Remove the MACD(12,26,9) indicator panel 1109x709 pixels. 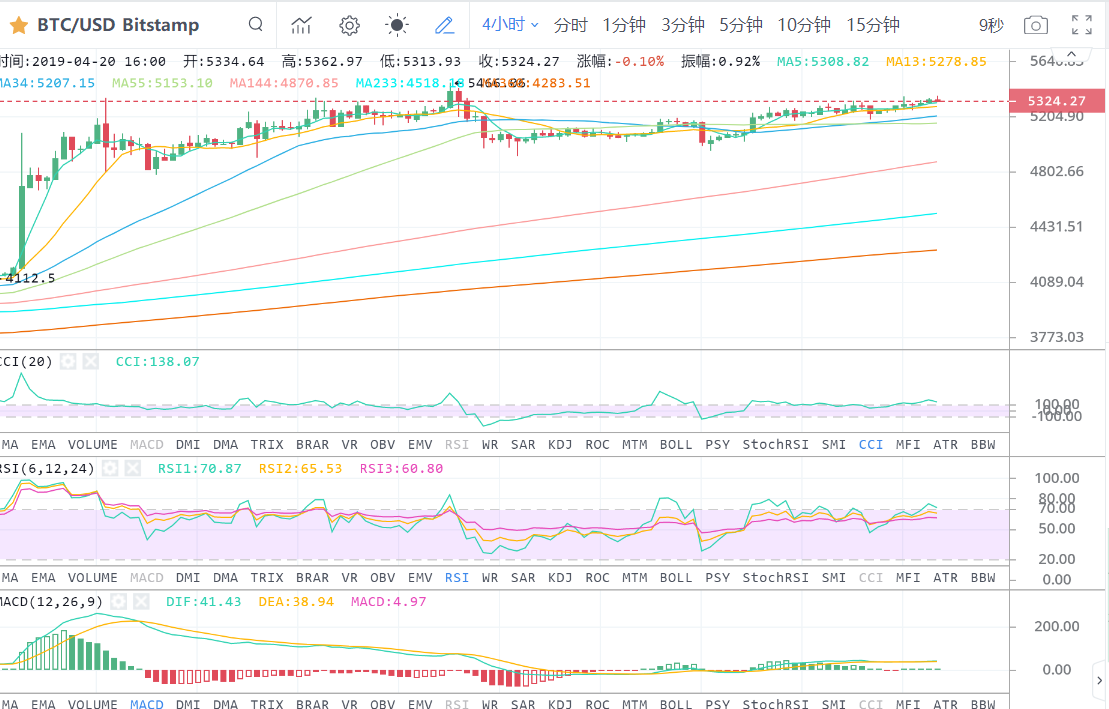click(141, 600)
